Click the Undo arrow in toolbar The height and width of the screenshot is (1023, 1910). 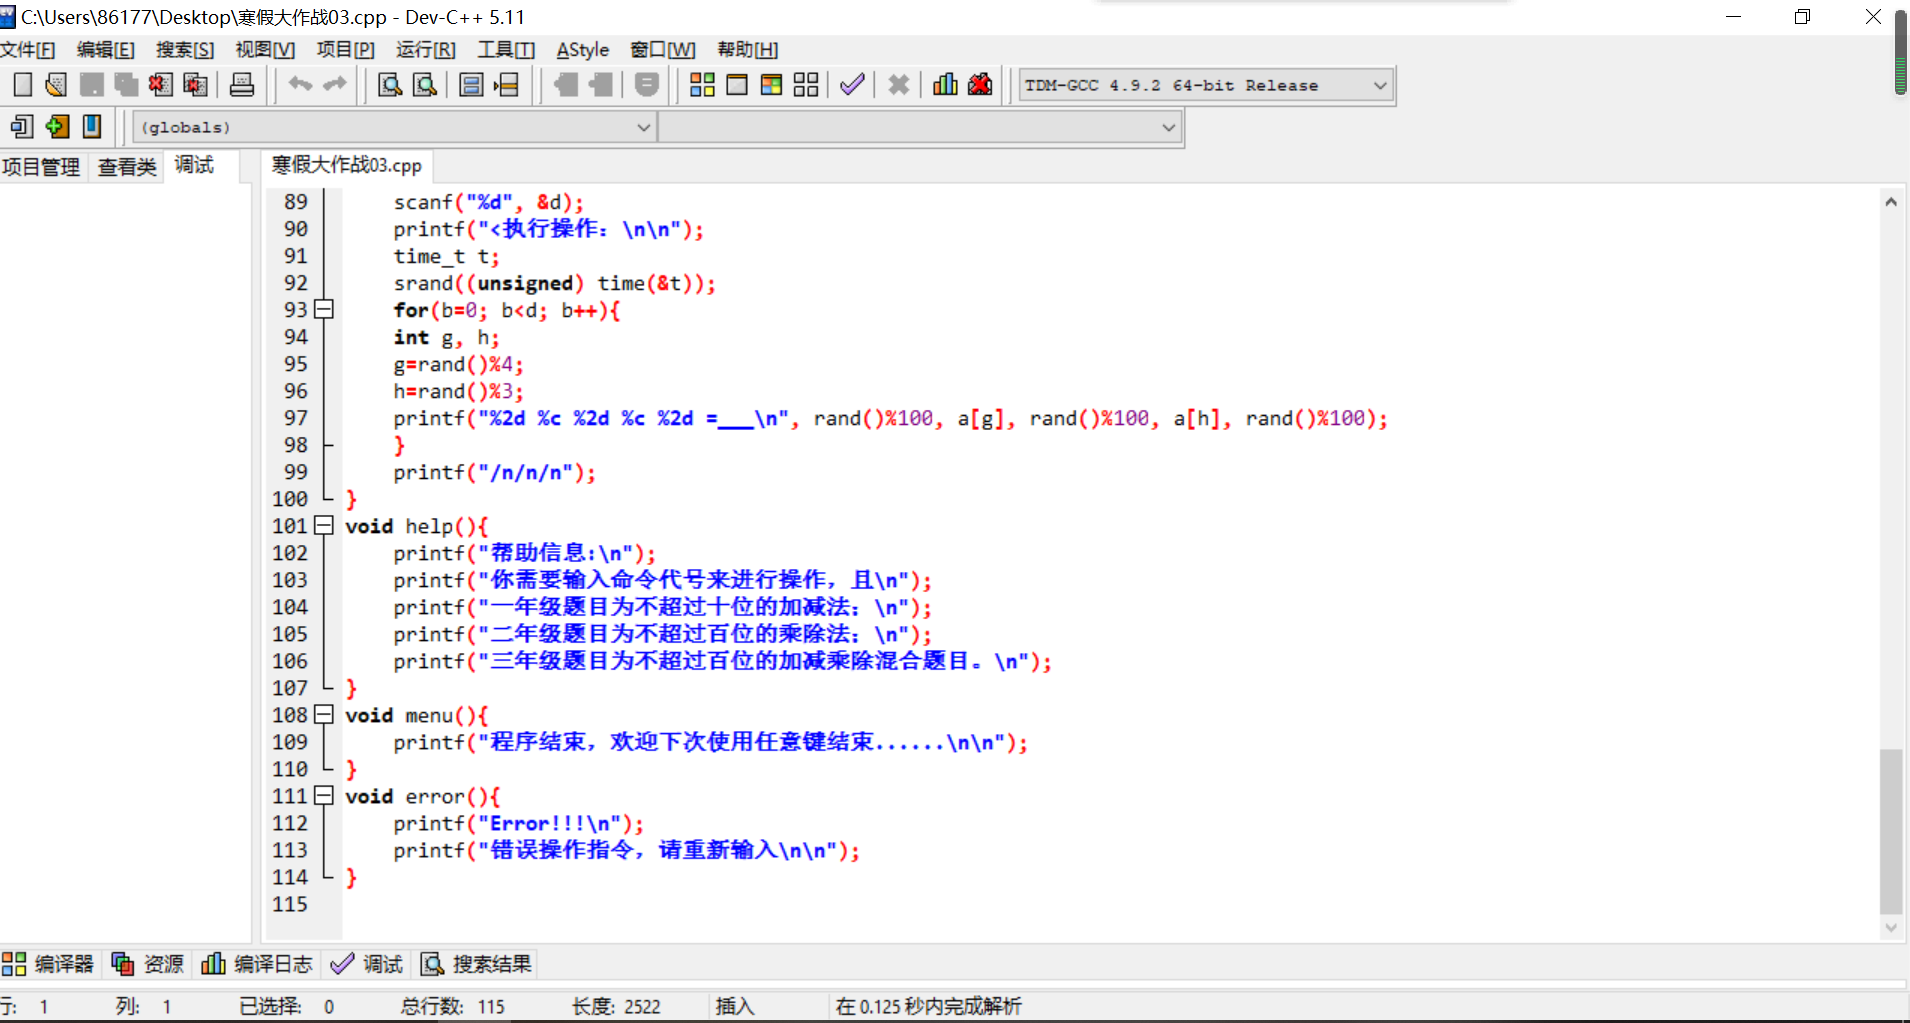[300, 85]
